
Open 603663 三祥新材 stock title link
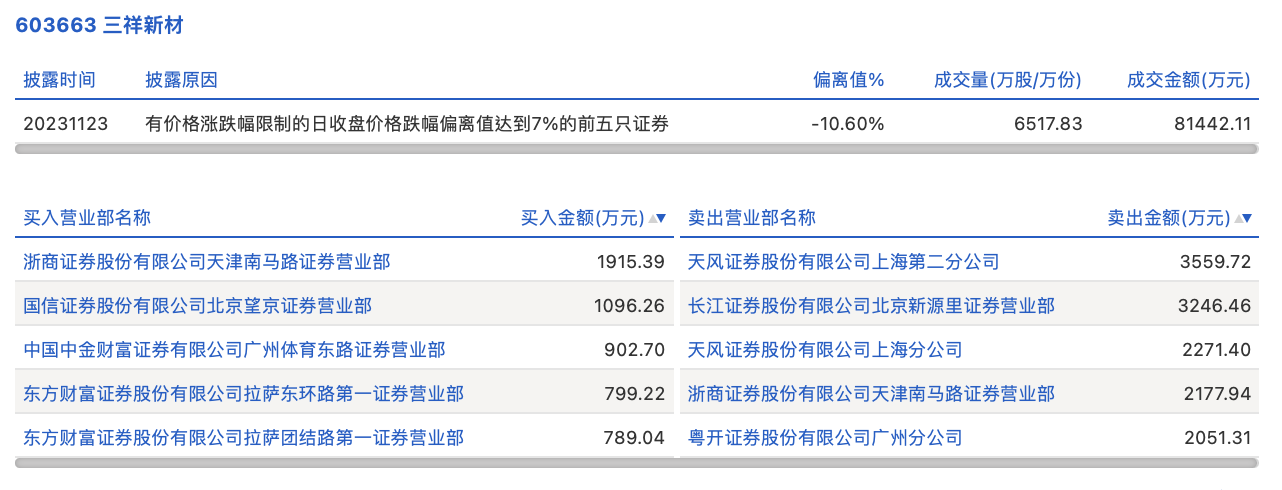(x=100, y=26)
